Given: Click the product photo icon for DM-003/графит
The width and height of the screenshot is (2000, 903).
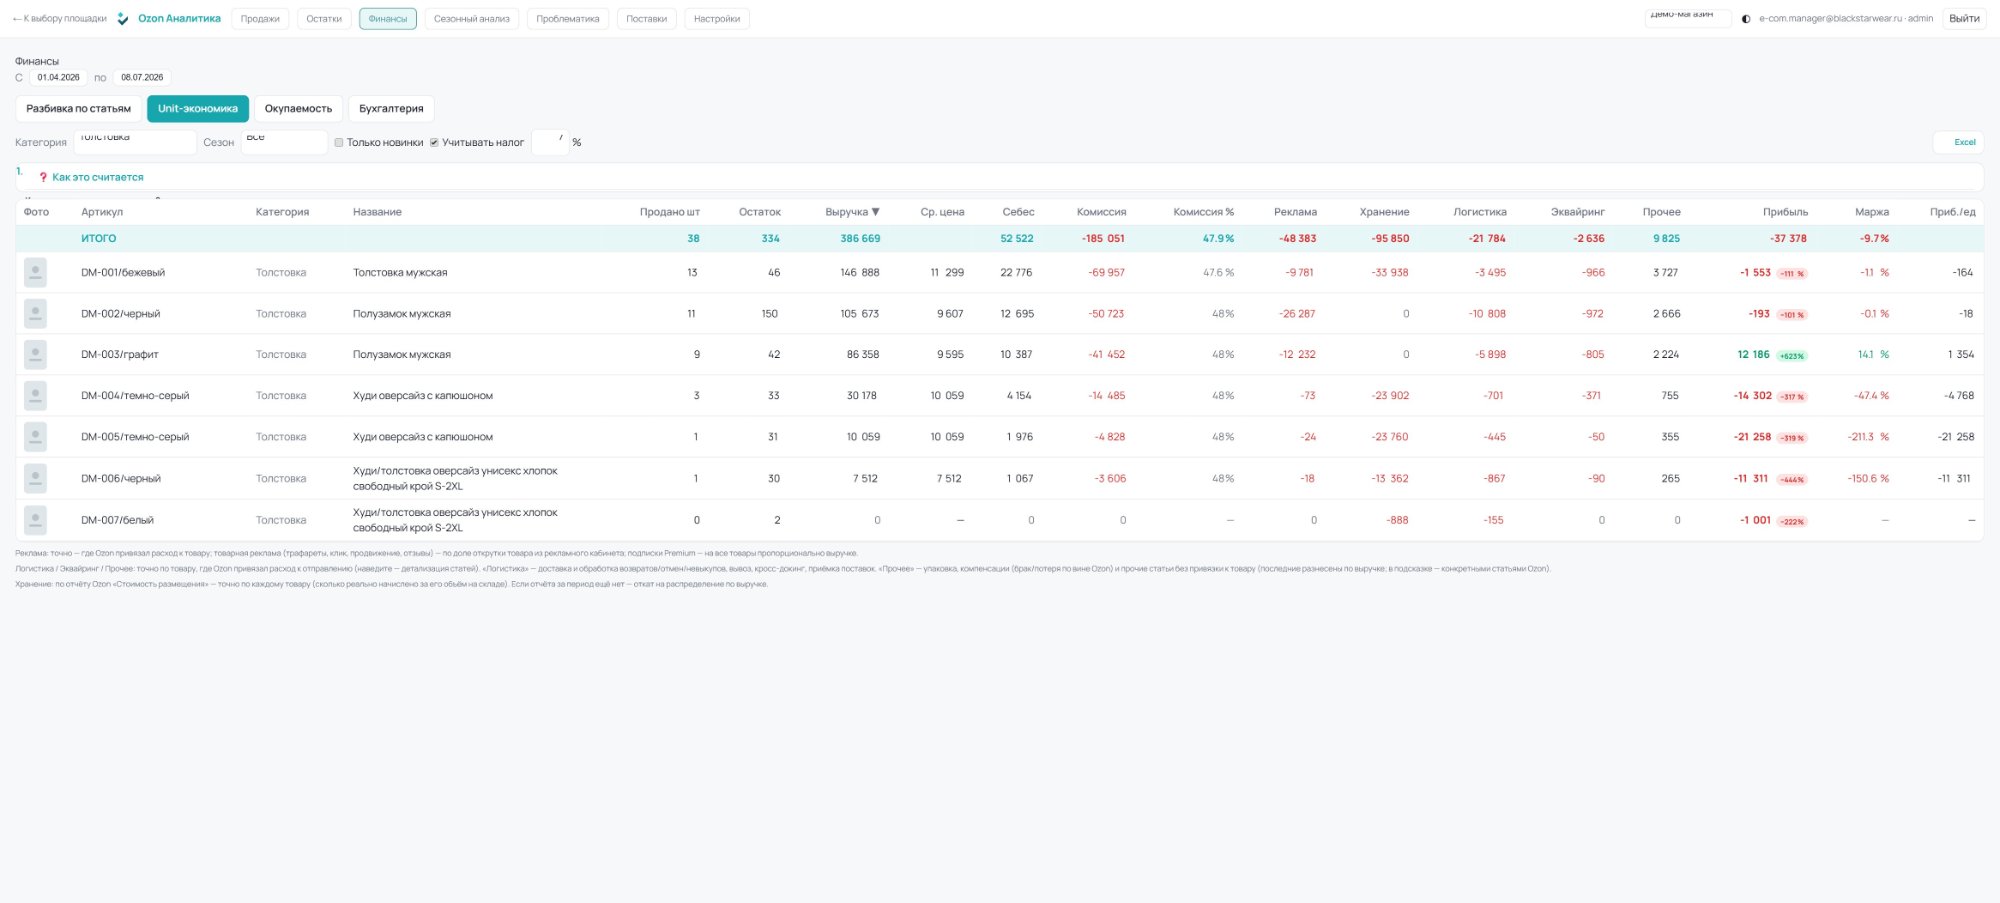Looking at the screenshot, I should click(x=35, y=354).
